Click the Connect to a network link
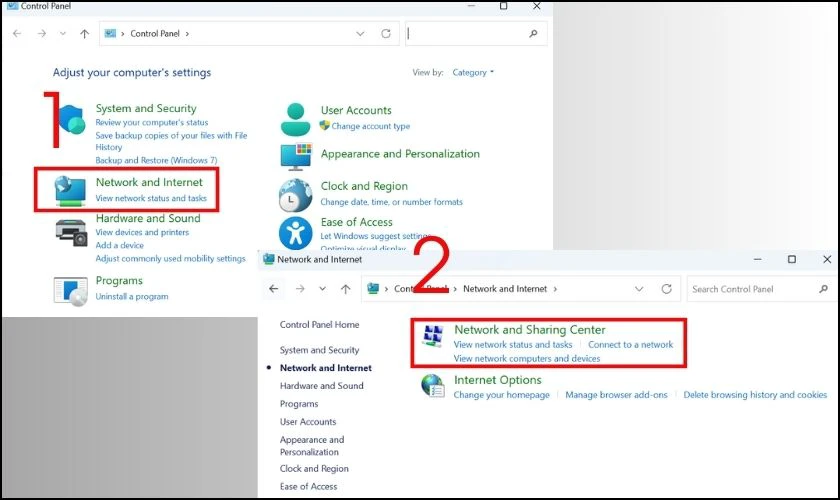Viewport: 840px width, 500px height. click(630, 345)
